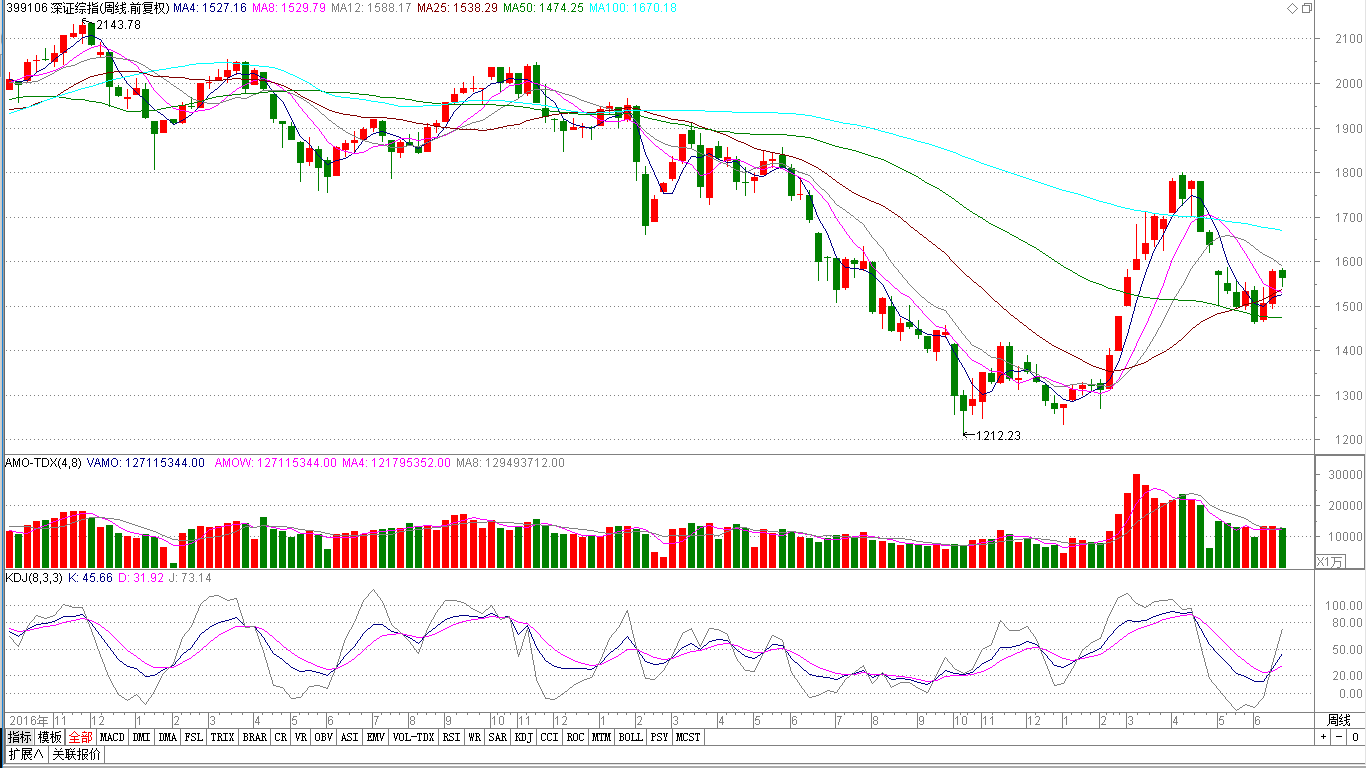Click the X1万 volume unit box

[1331, 562]
